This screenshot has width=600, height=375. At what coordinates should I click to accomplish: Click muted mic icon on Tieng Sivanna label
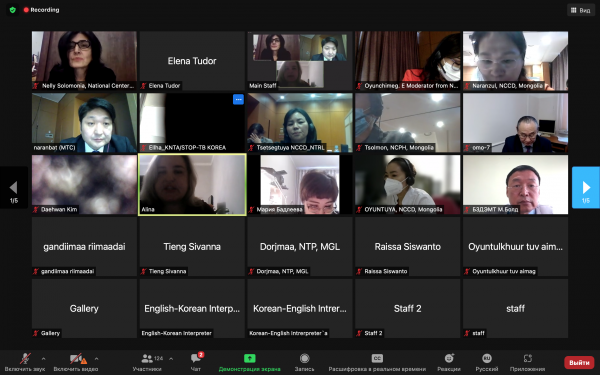coord(144,271)
